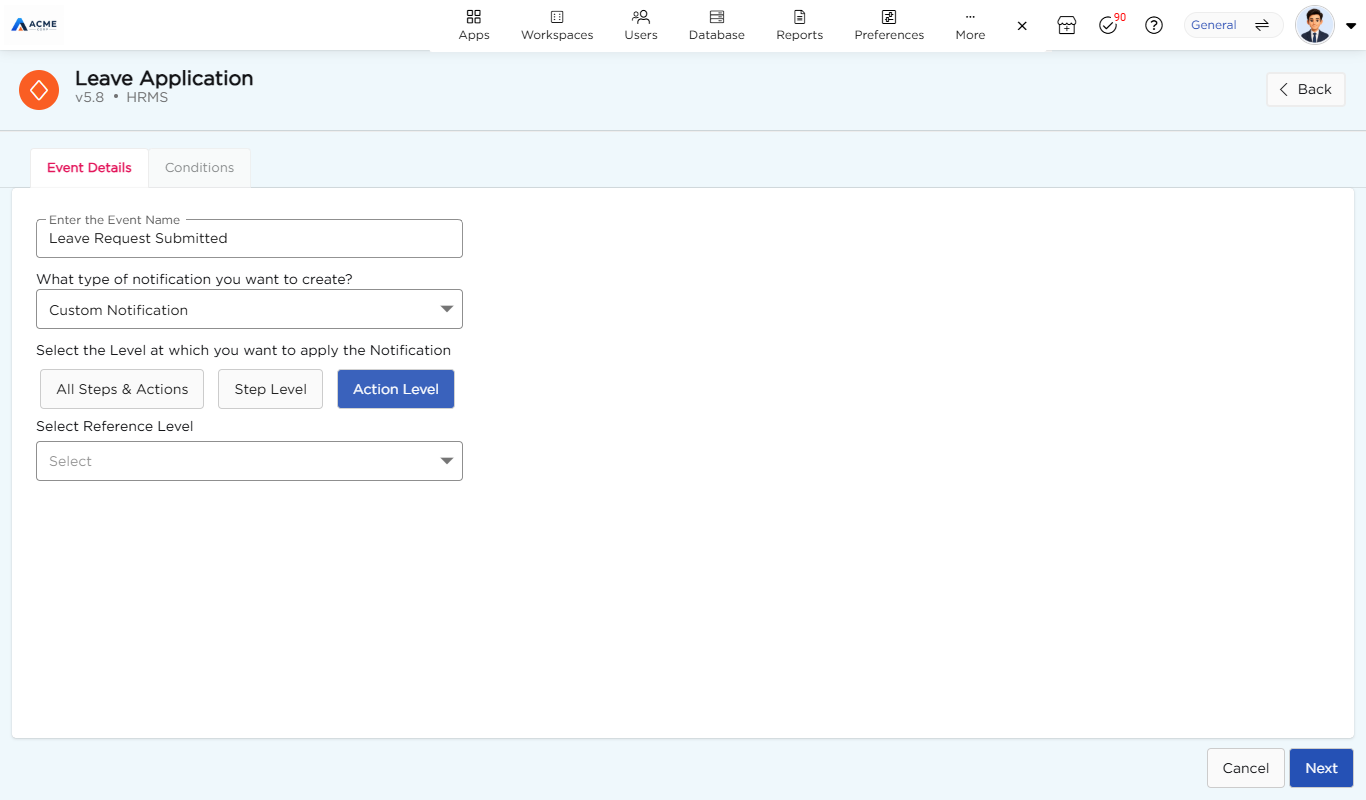Image resolution: width=1366 pixels, height=800 pixels.
Task: Open the user profile avatar
Action: pos(1315,25)
